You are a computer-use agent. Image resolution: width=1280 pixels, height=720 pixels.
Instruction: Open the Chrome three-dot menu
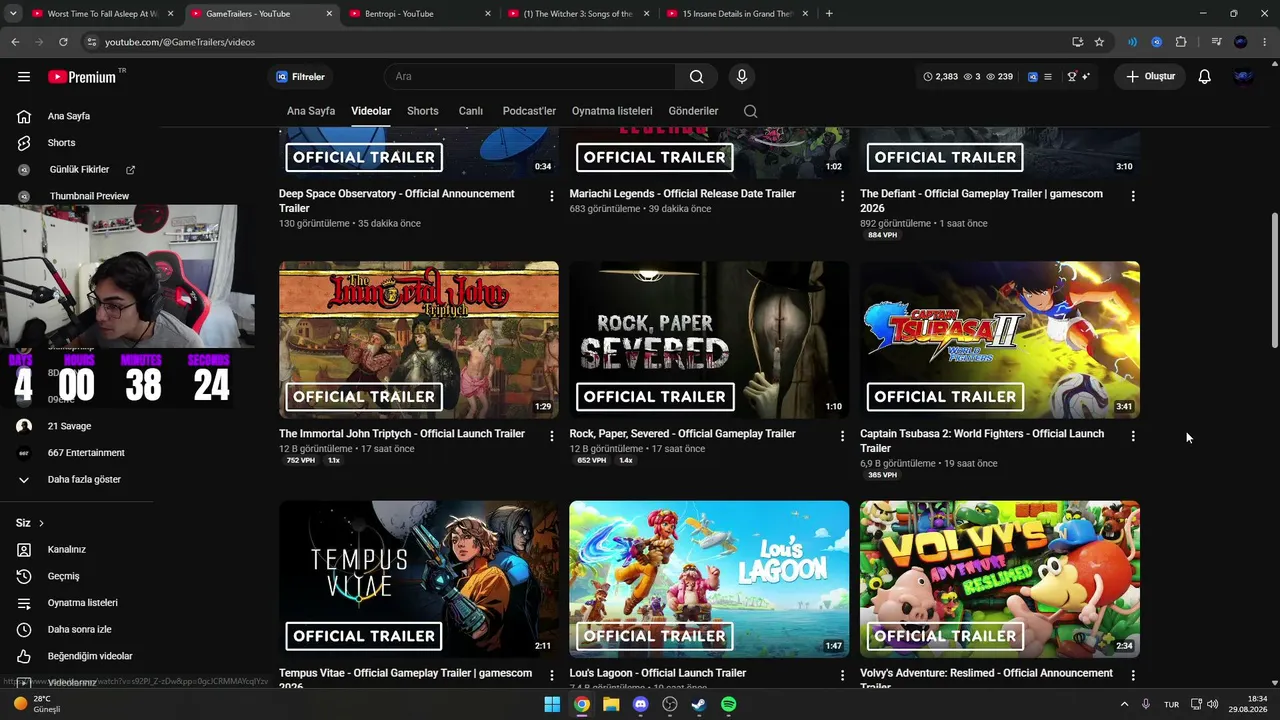pos(1265,42)
